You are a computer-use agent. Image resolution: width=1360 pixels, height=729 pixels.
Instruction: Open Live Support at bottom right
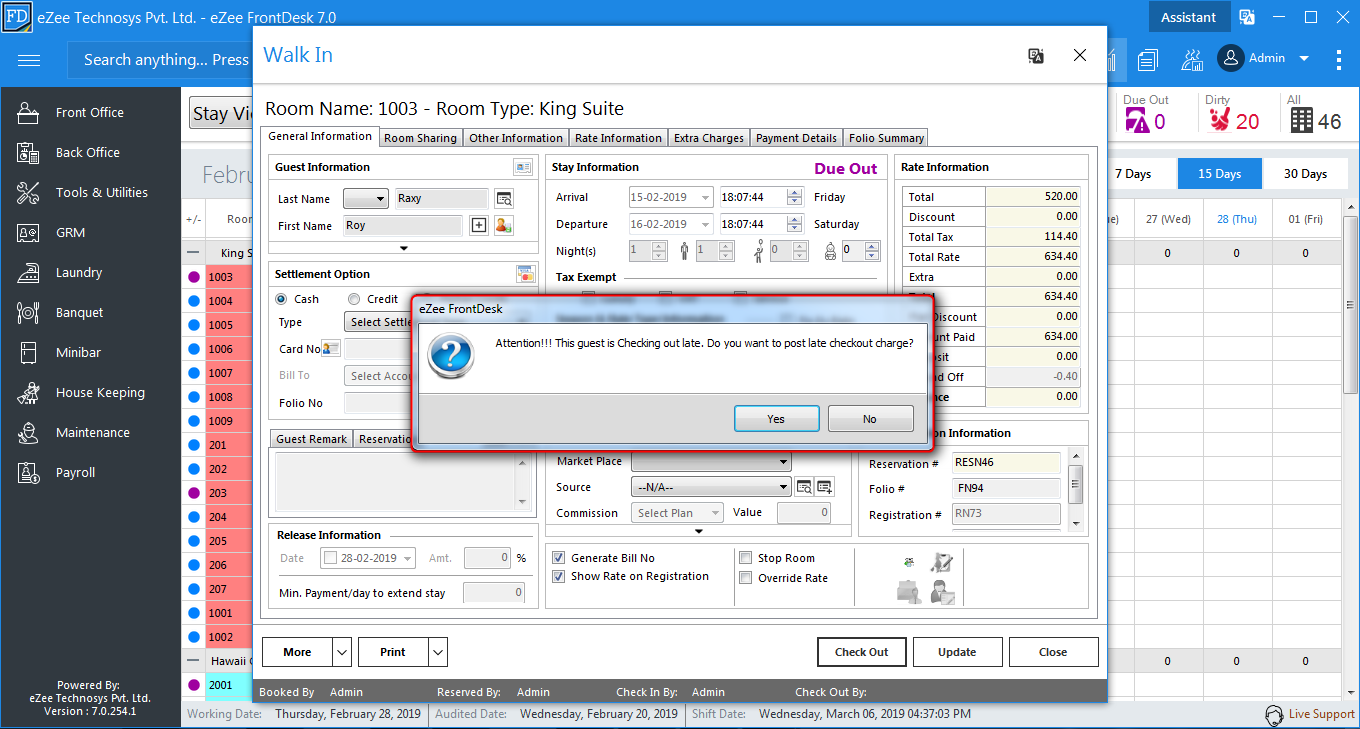pyautogui.click(x=1310, y=714)
